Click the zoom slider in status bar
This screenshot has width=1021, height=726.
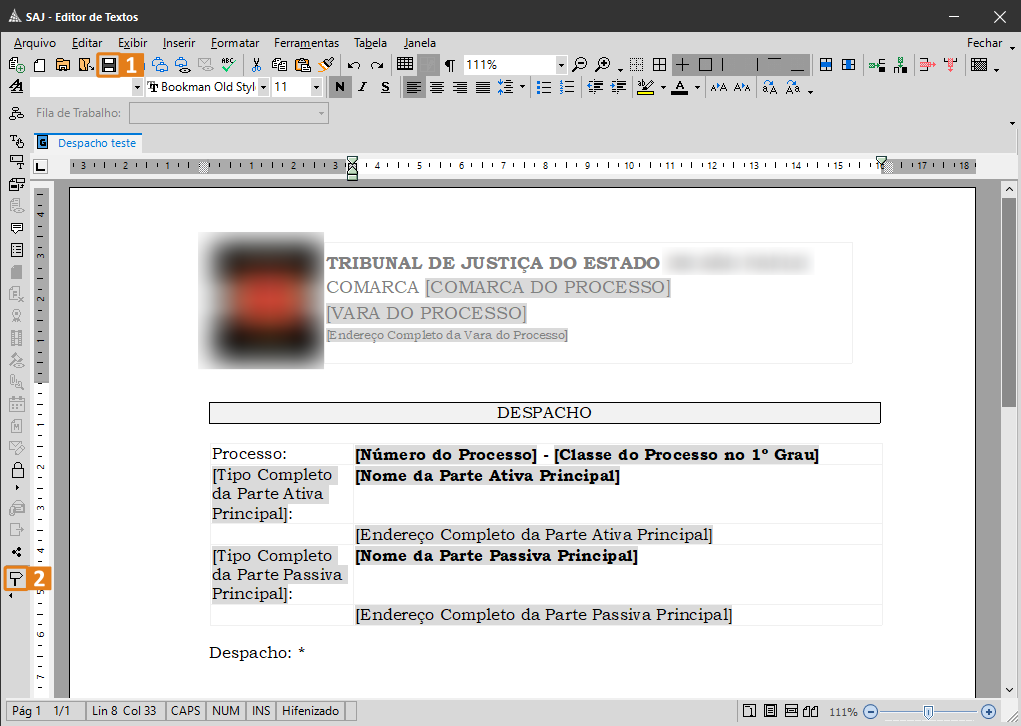tap(928, 712)
